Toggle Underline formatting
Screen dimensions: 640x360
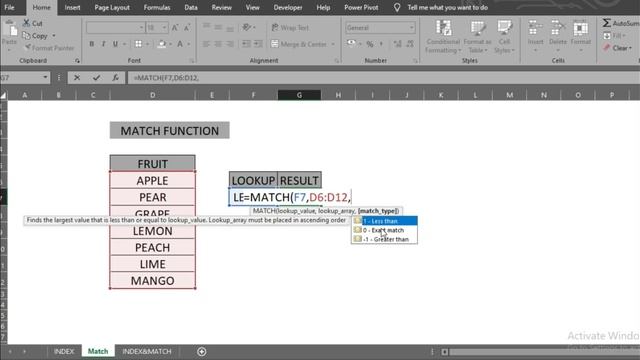[115, 44]
